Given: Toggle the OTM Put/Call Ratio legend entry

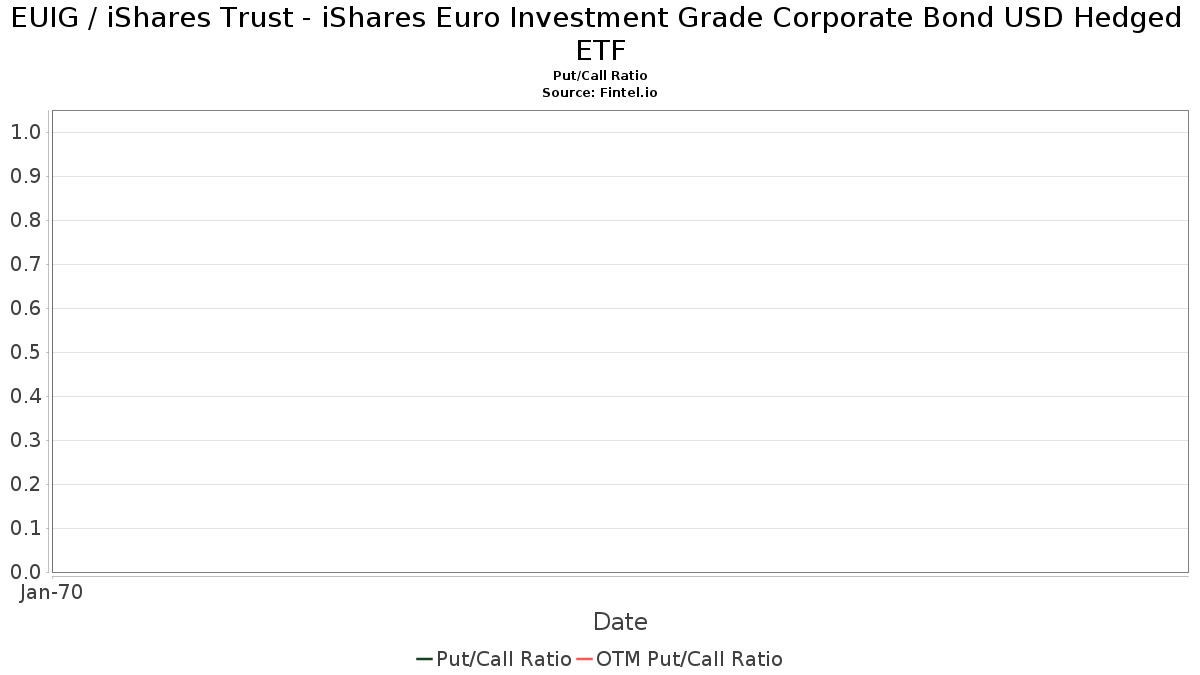Looking at the screenshot, I should pos(689,659).
